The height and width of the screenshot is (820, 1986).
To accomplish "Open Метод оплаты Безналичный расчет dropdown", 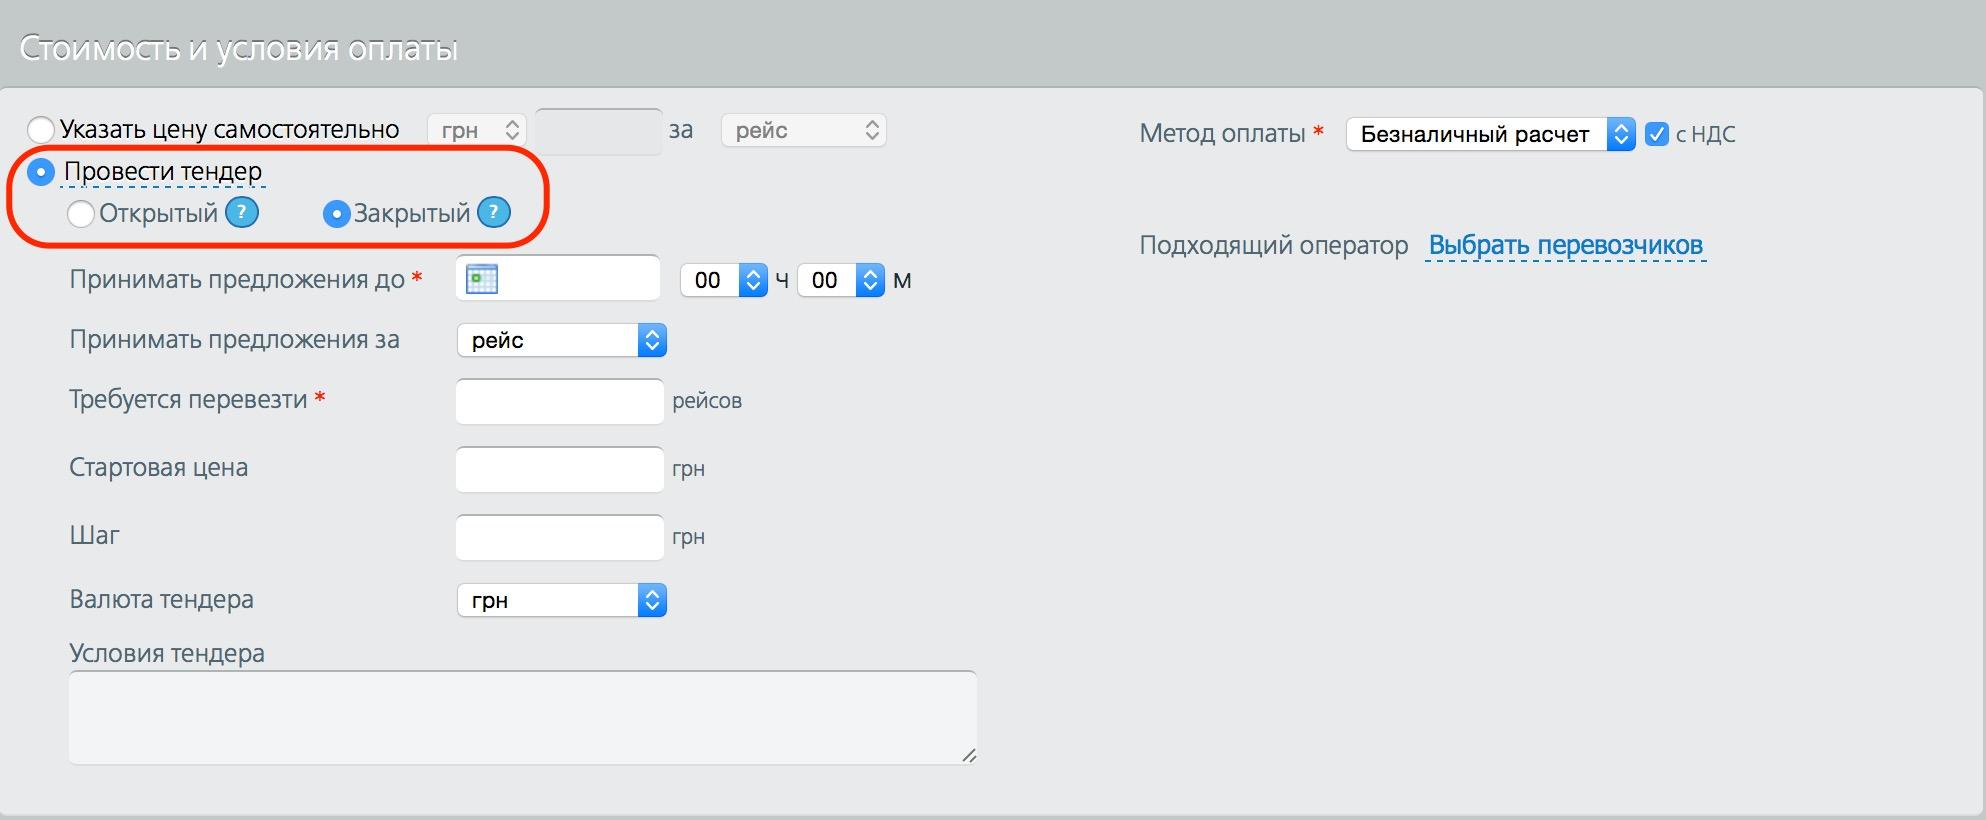I will [1490, 134].
